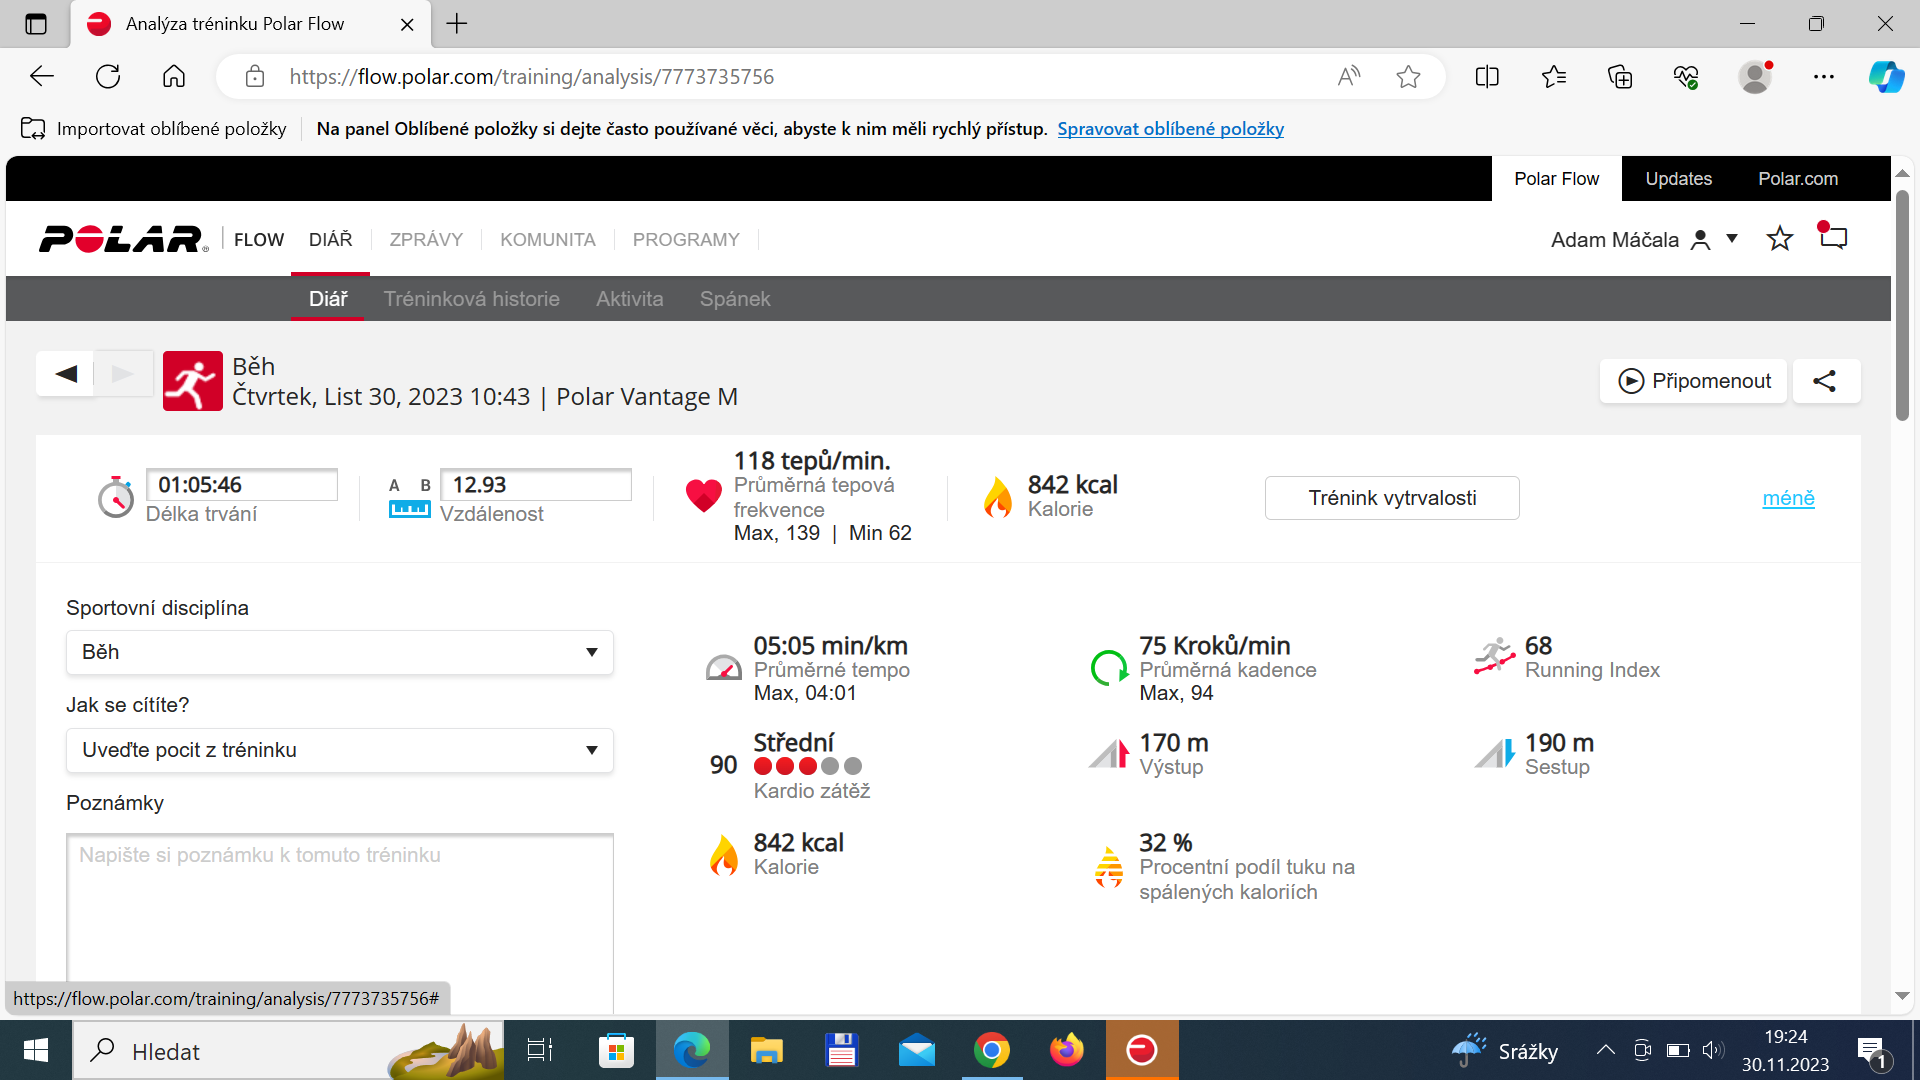This screenshot has height=1080, width=1920.
Task: Click the Polar logo
Action: coord(123,240)
